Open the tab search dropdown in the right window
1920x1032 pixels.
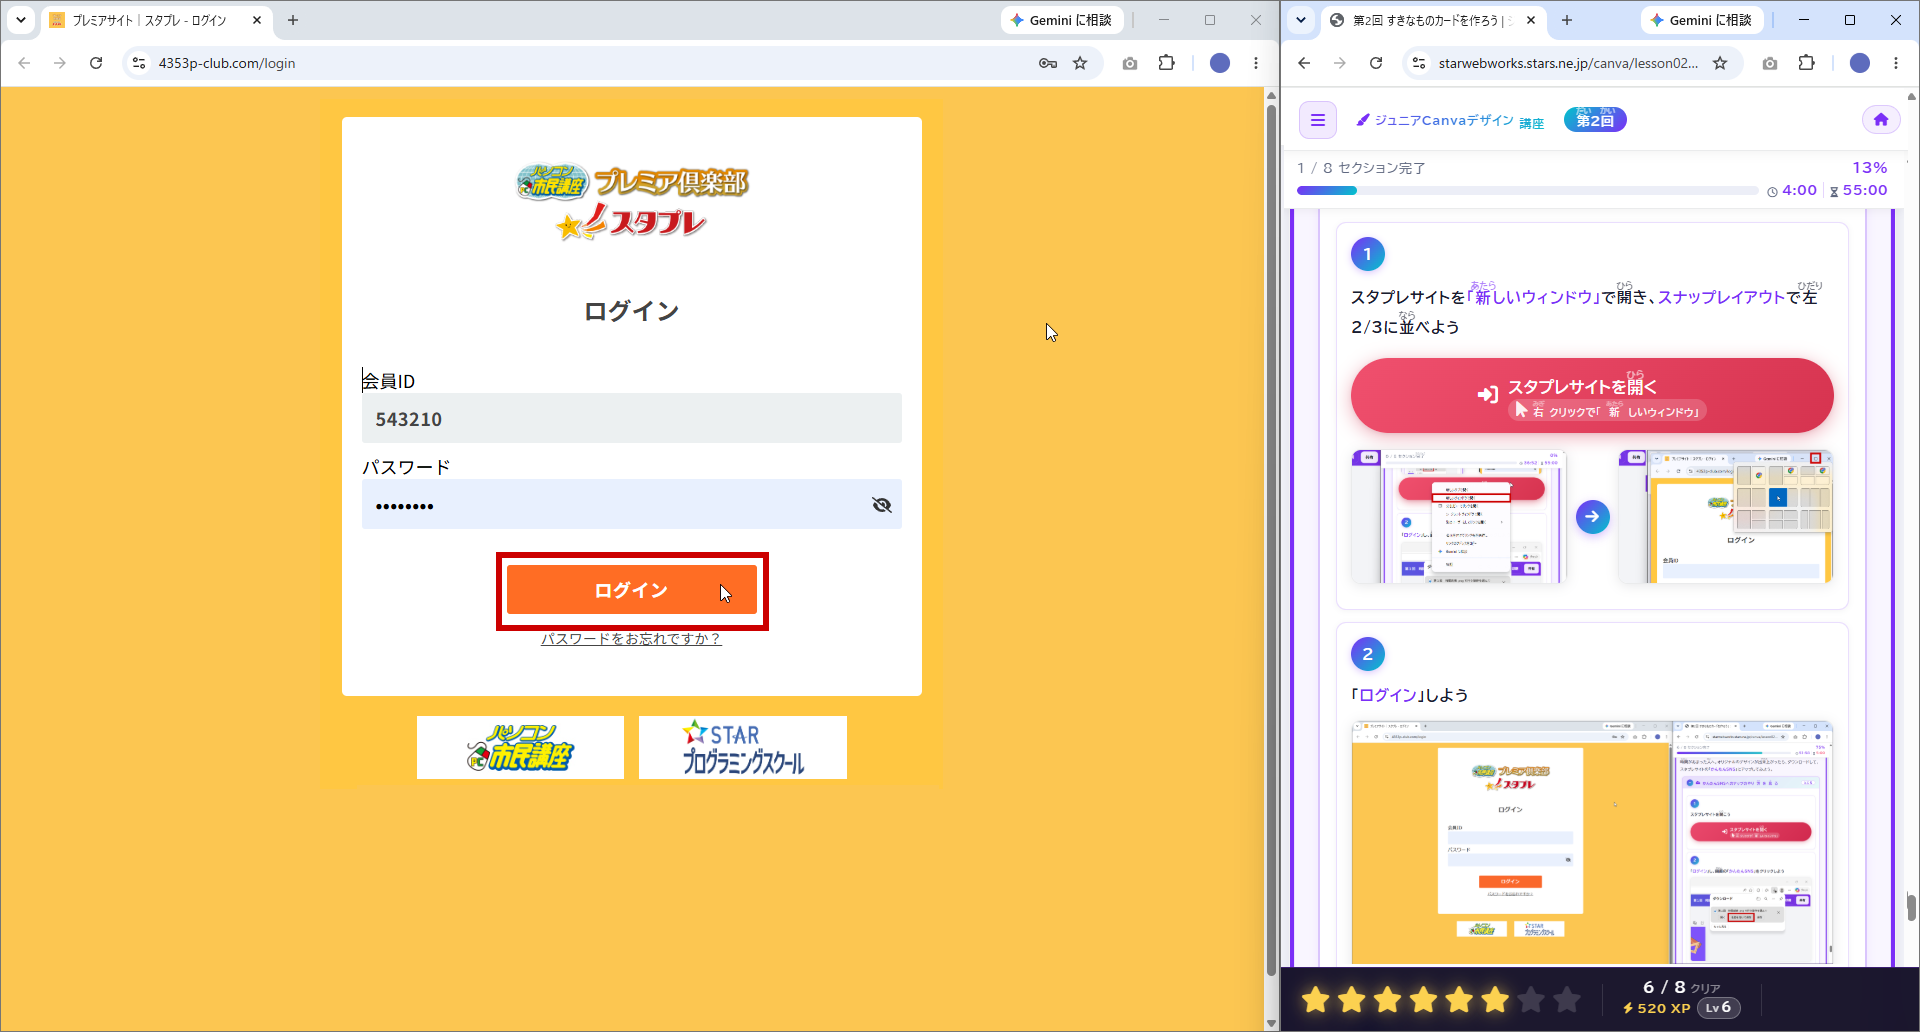[1301, 20]
